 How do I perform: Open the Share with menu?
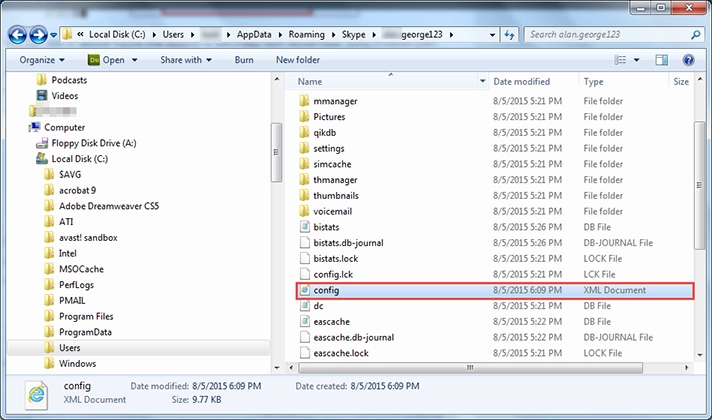pos(186,60)
